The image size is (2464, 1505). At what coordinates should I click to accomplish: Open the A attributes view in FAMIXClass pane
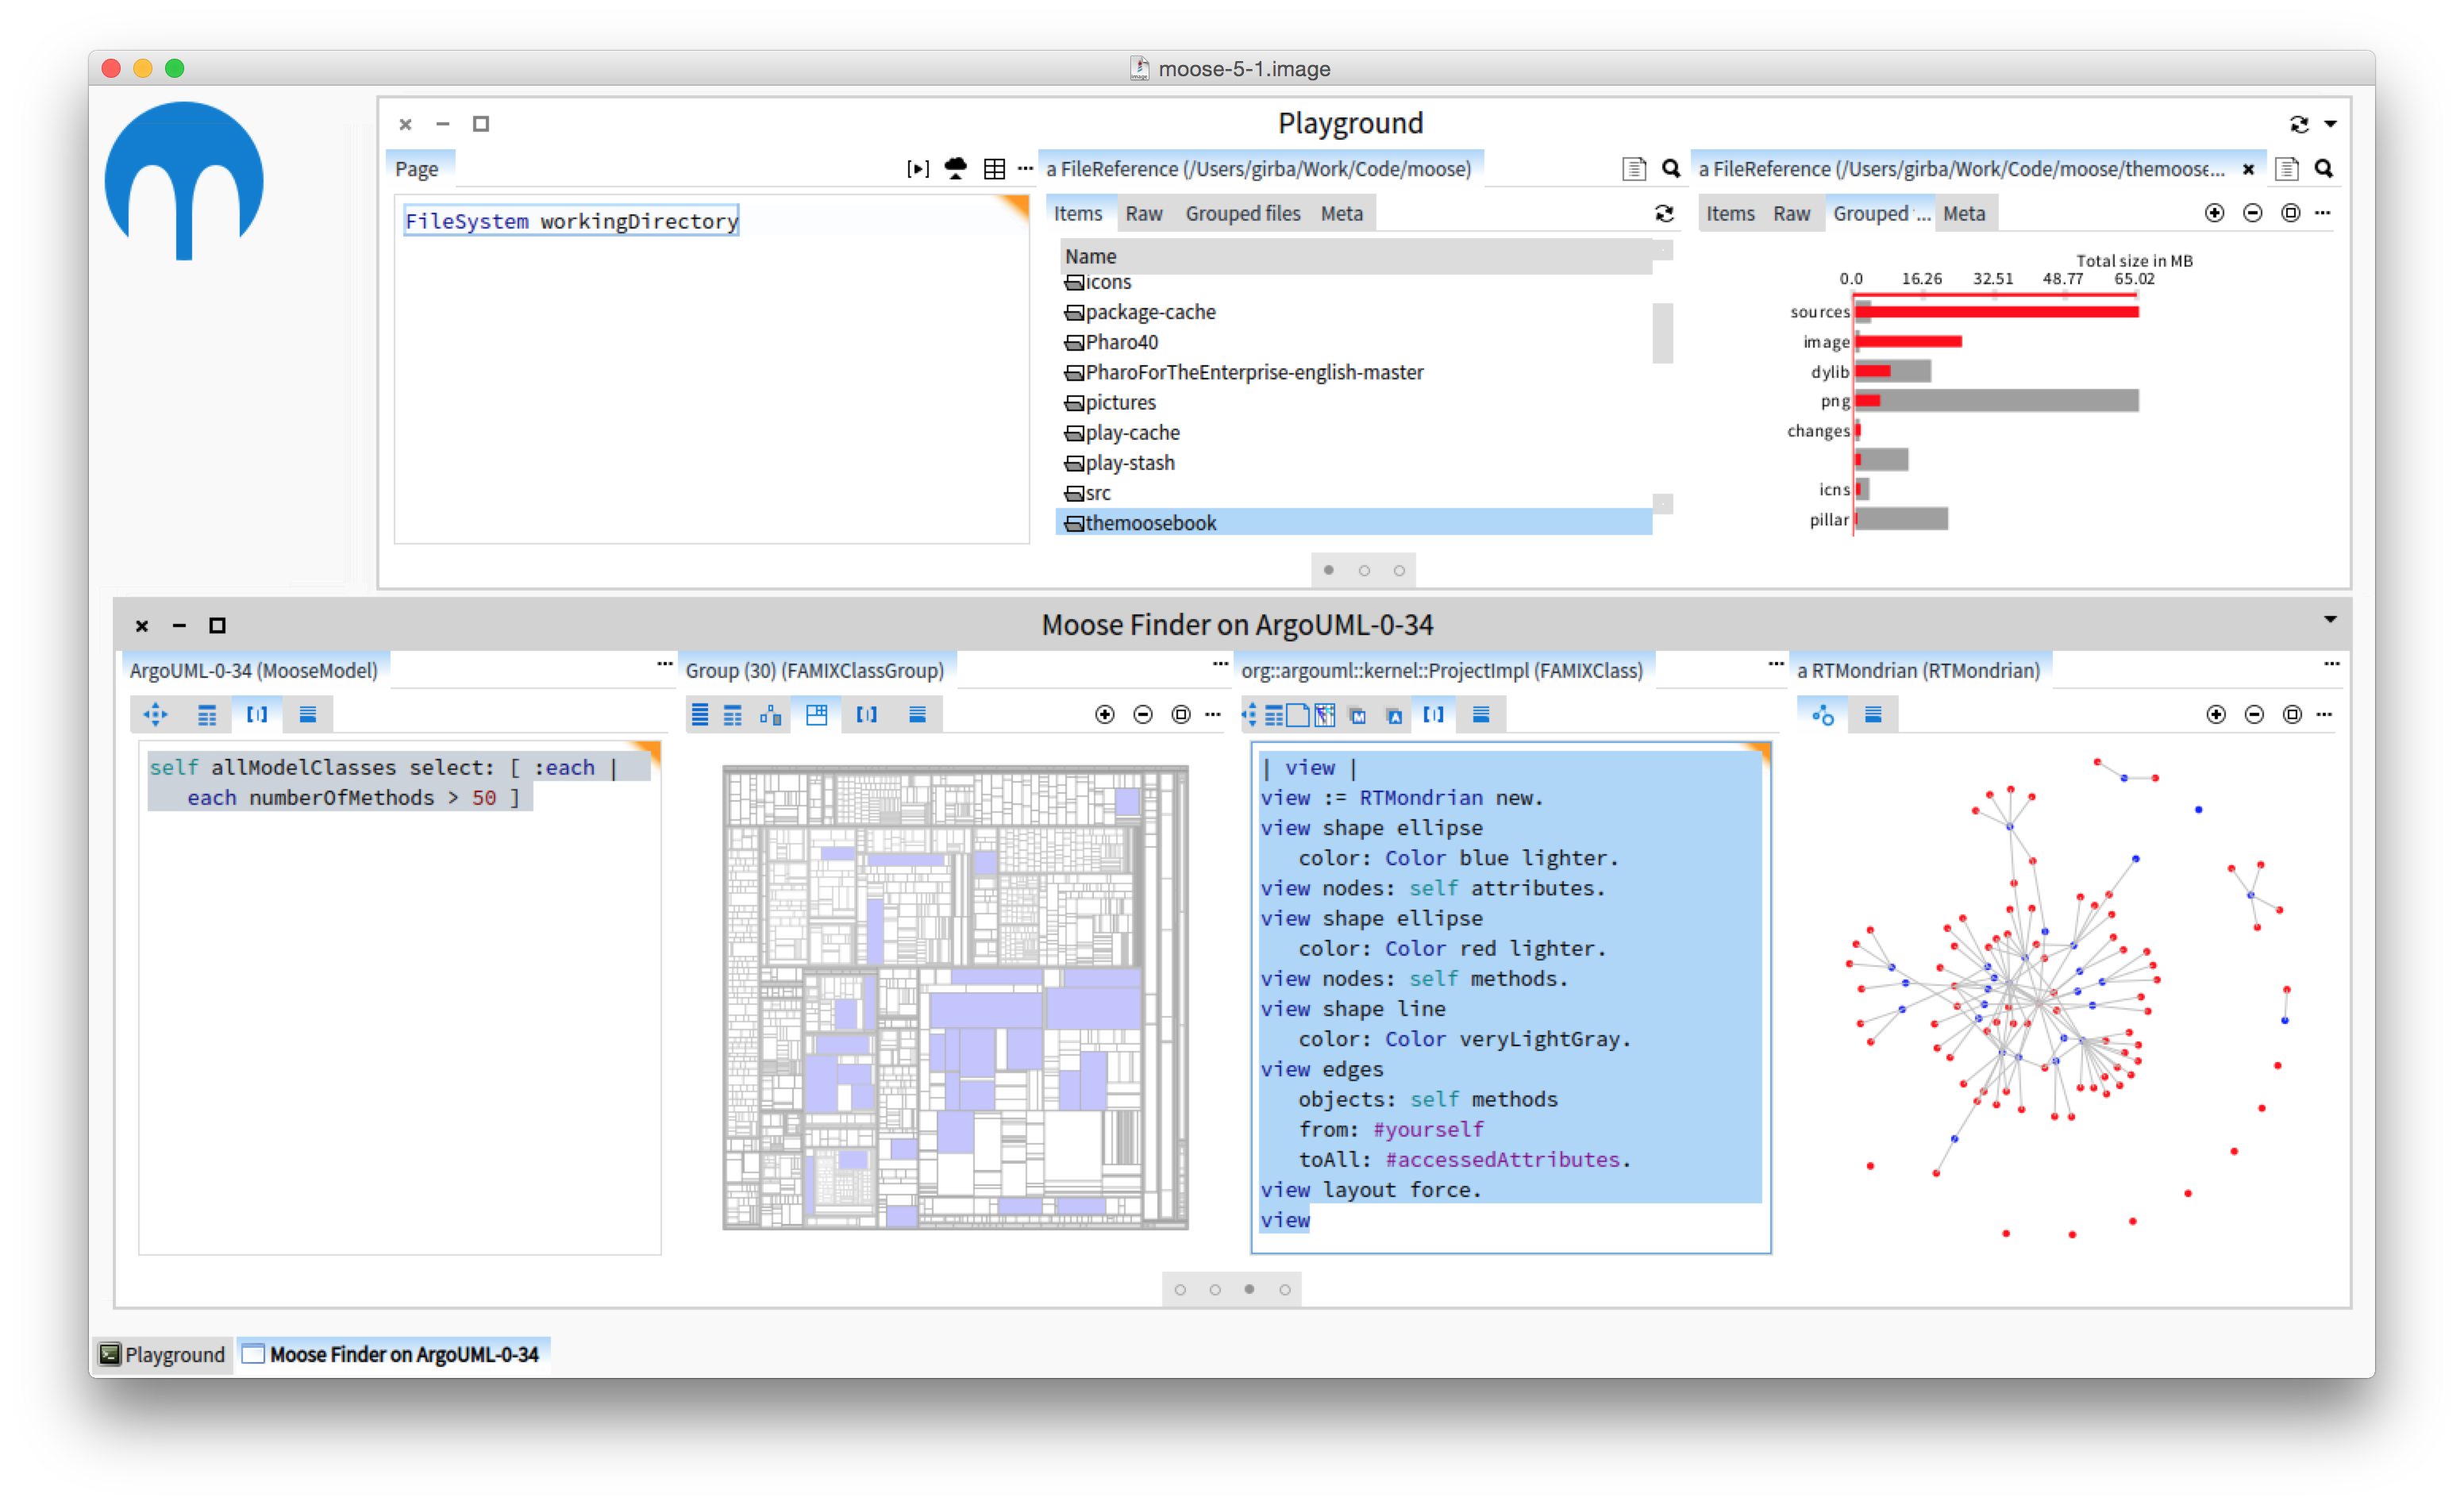[x=1394, y=715]
